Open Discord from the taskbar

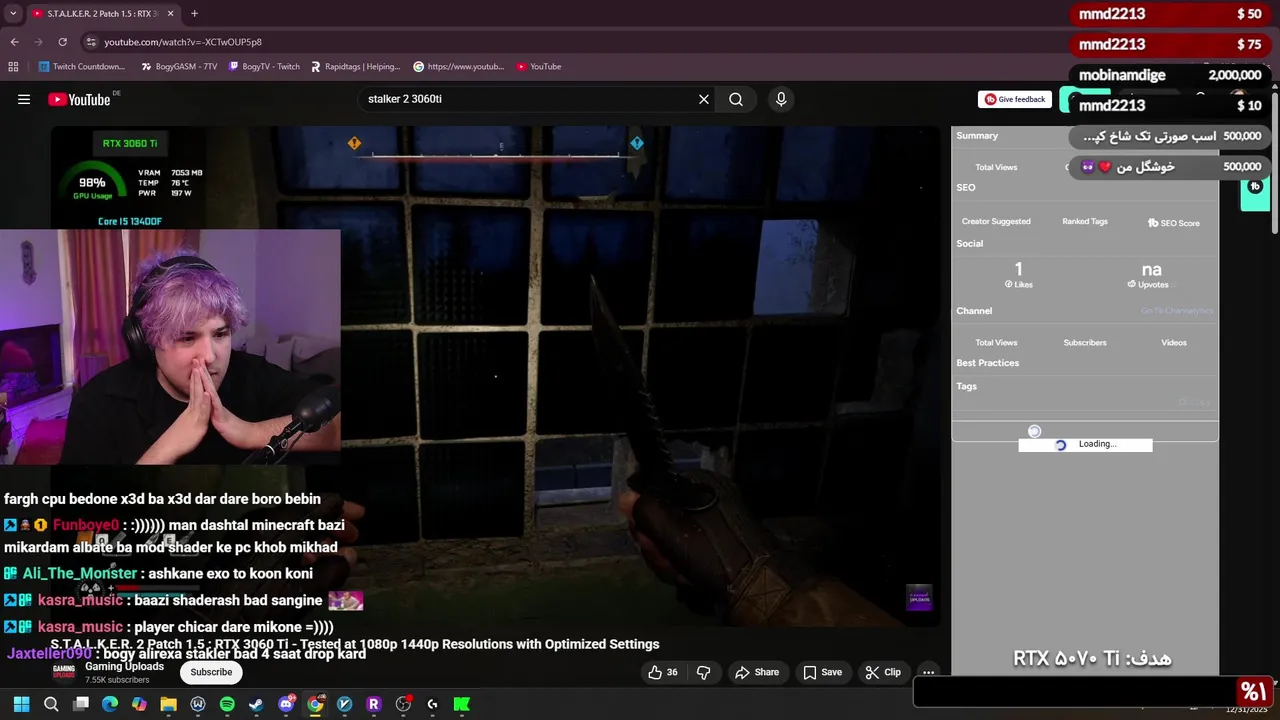286,704
